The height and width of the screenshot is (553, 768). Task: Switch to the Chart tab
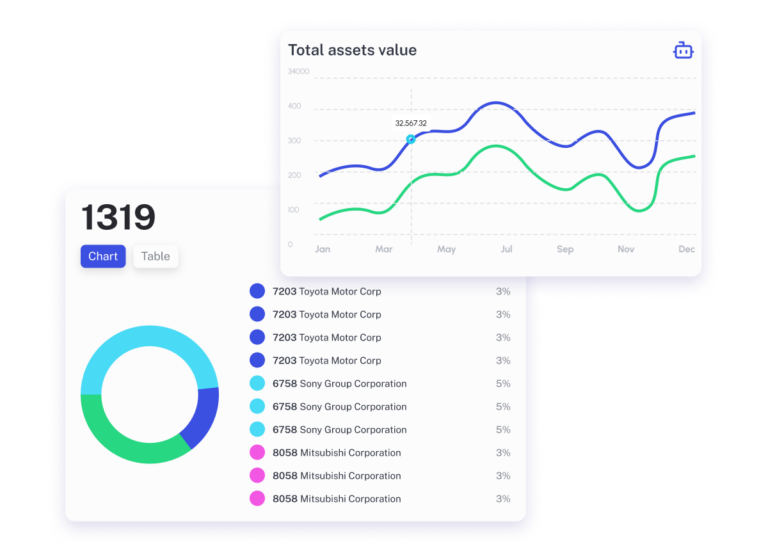[x=103, y=256]
